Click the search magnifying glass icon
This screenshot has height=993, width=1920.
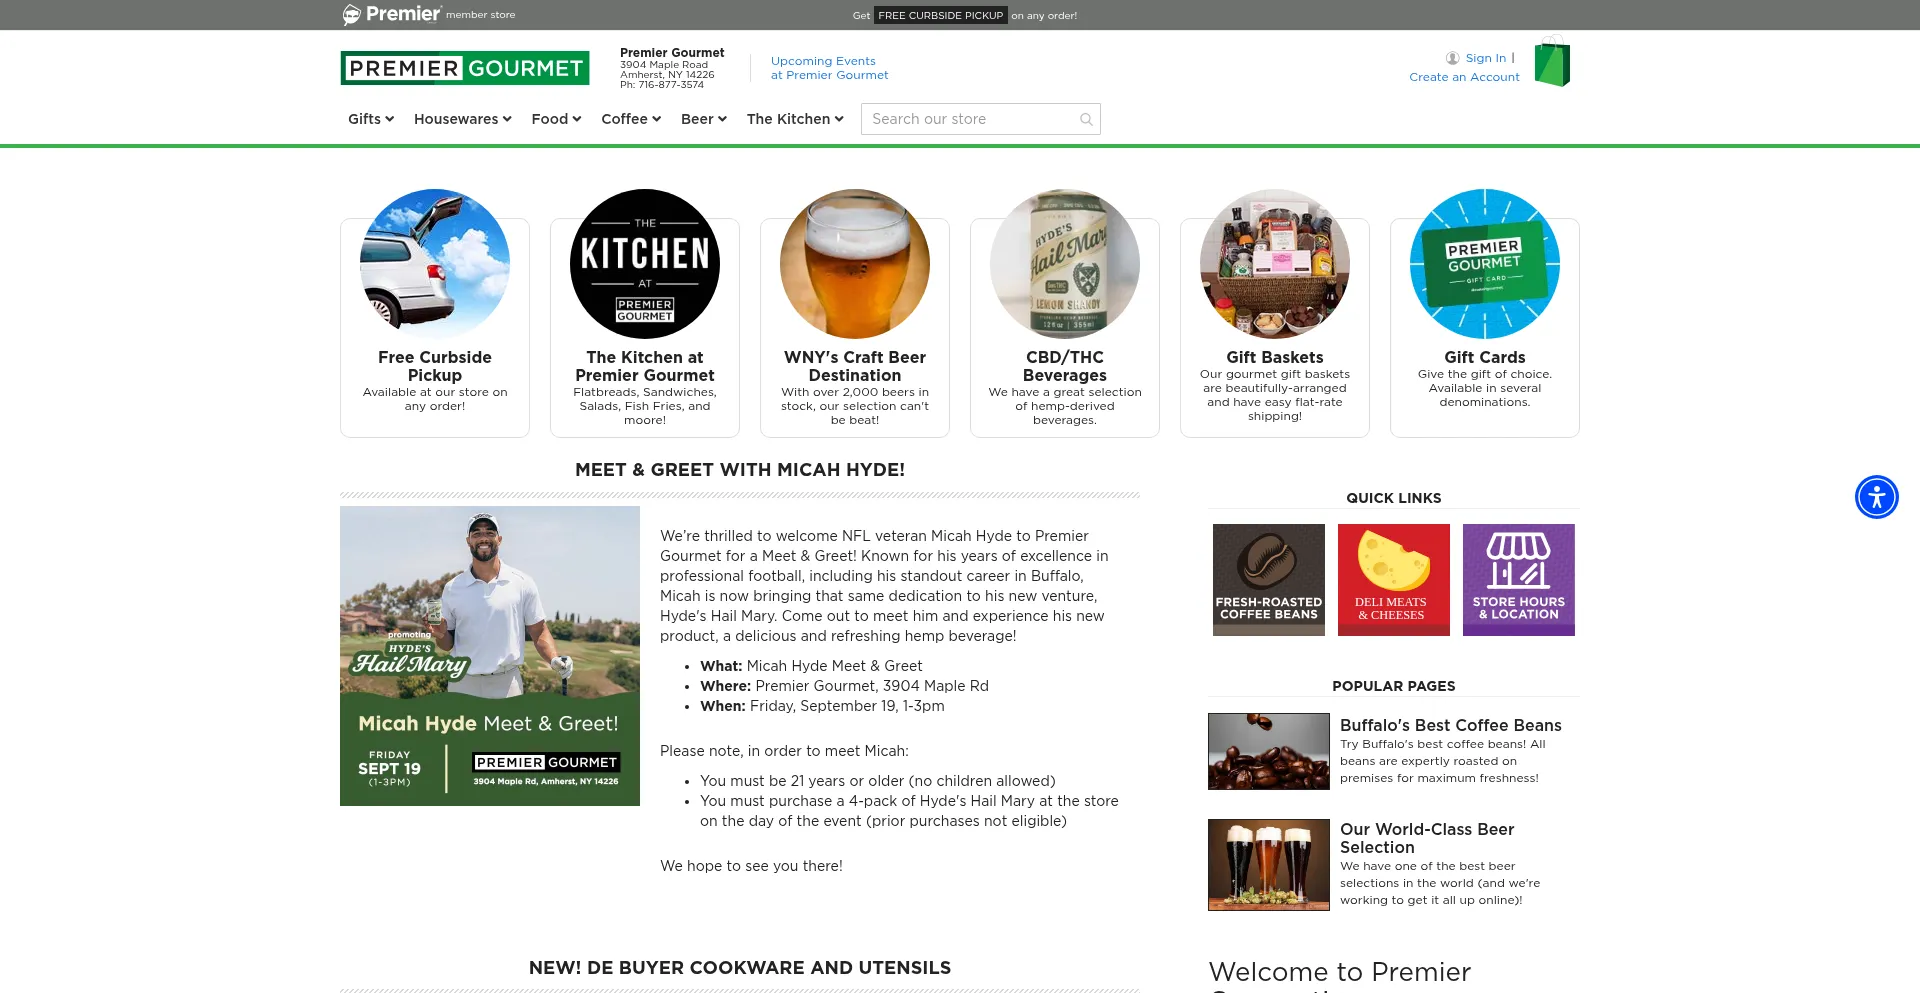1086,120
